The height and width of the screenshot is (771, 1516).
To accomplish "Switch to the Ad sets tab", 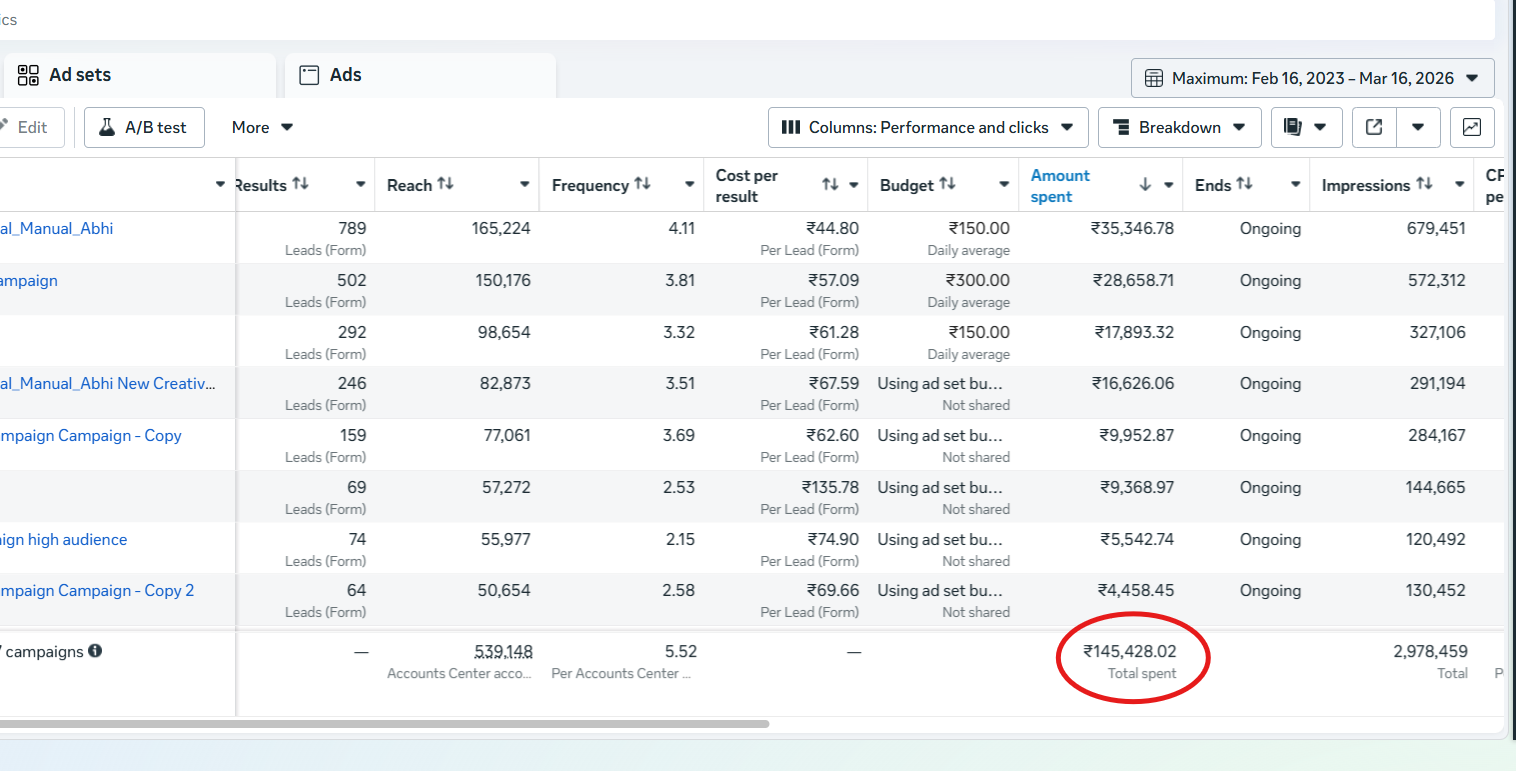I will pyautogui.click(x=79, y=75).
